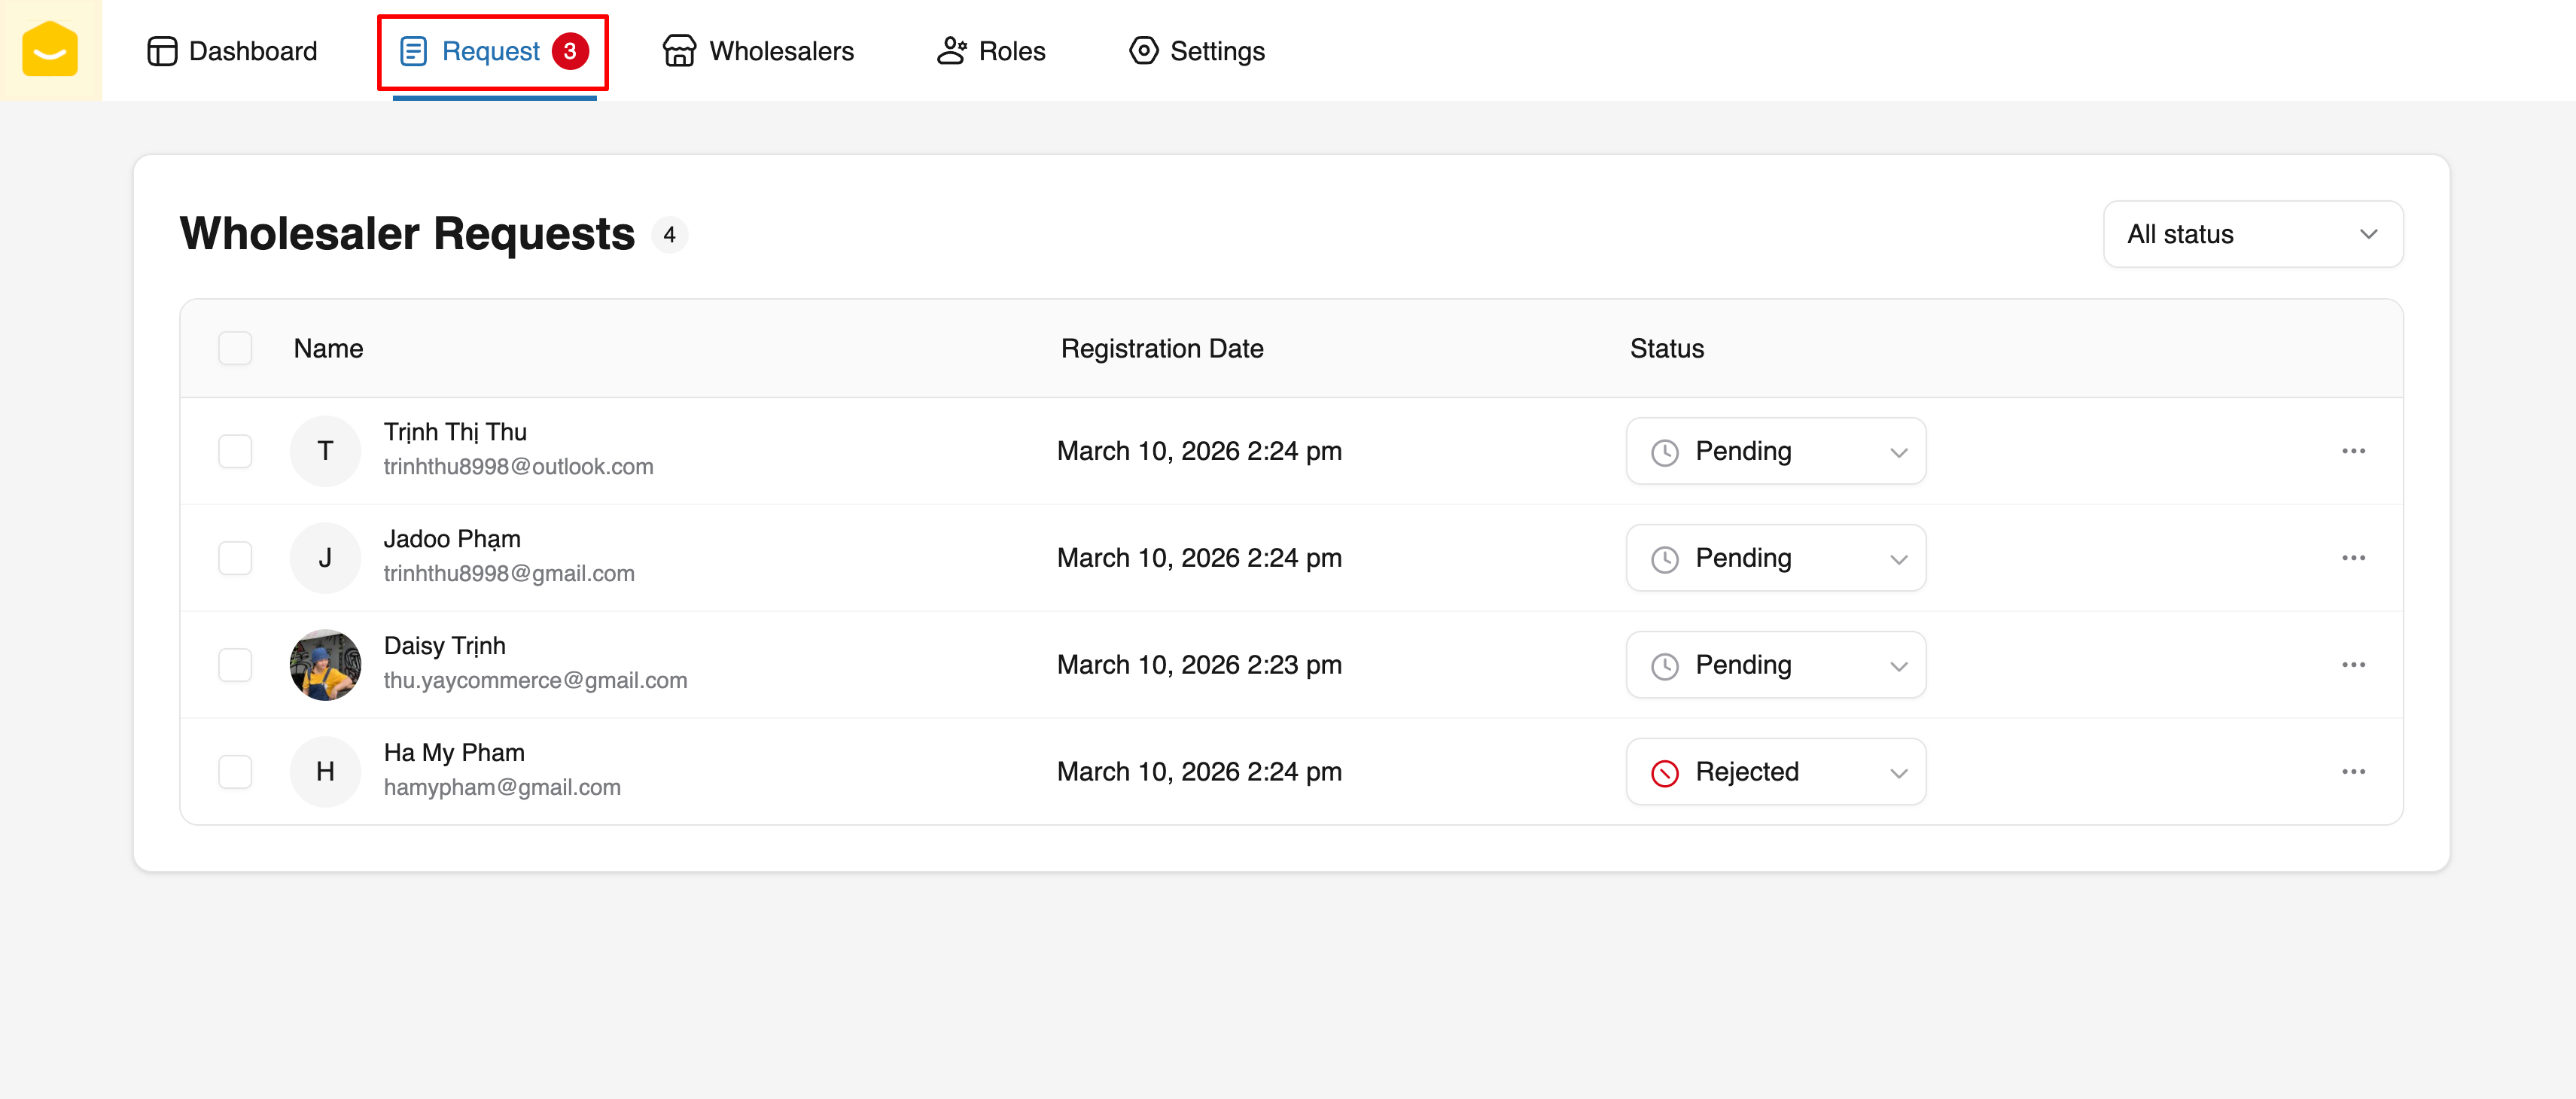Click the yellow smiley logo icon
Viewport: 2576px width, 1099px height.
point(50,50)
